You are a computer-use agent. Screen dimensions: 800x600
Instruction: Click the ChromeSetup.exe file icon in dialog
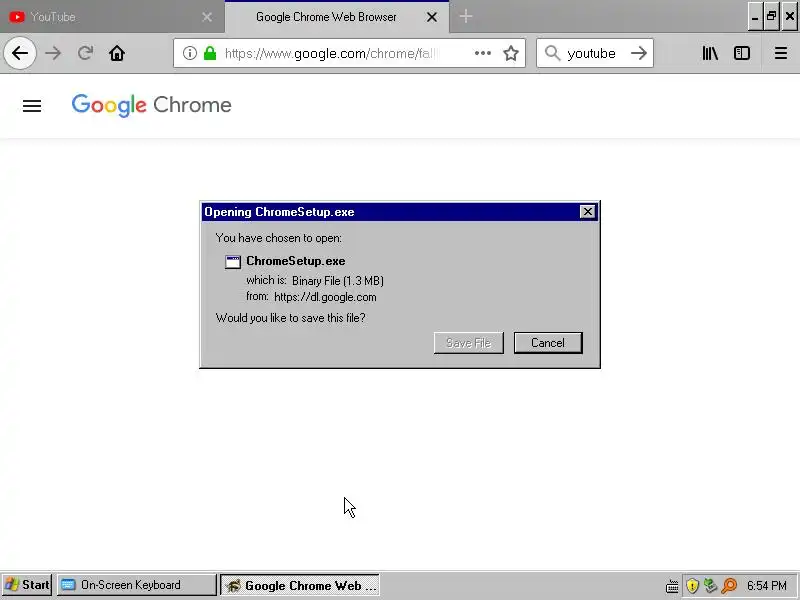[x=233, y=262]
